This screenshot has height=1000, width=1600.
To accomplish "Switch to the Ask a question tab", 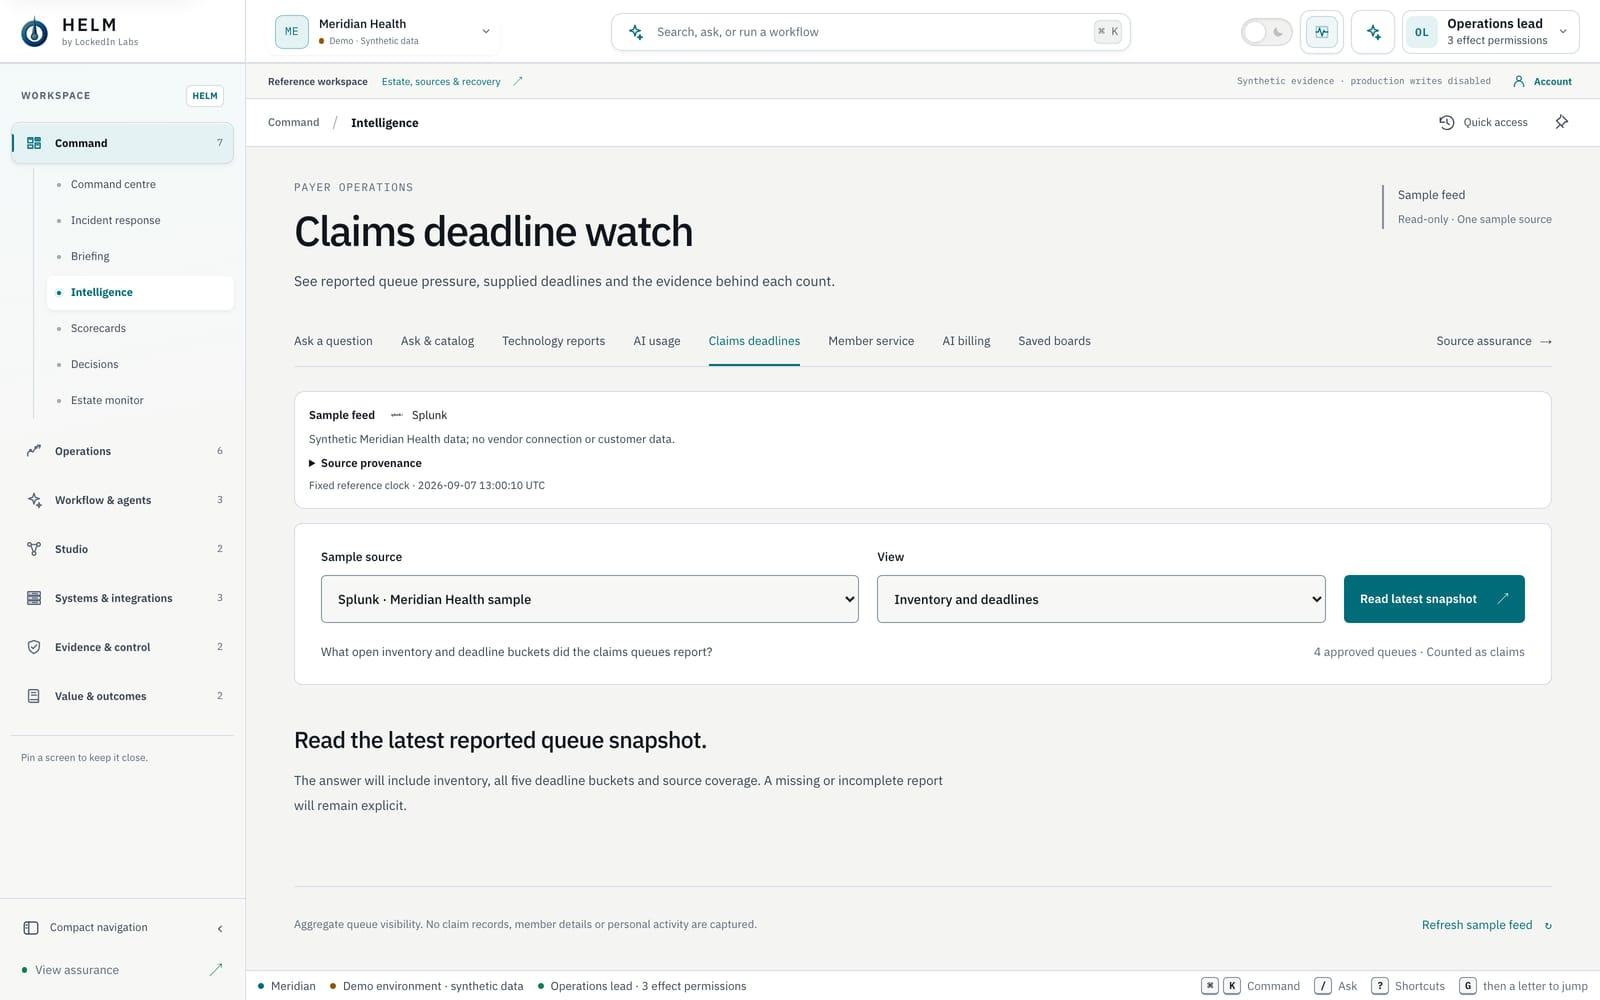I will [x=333, y=341].
